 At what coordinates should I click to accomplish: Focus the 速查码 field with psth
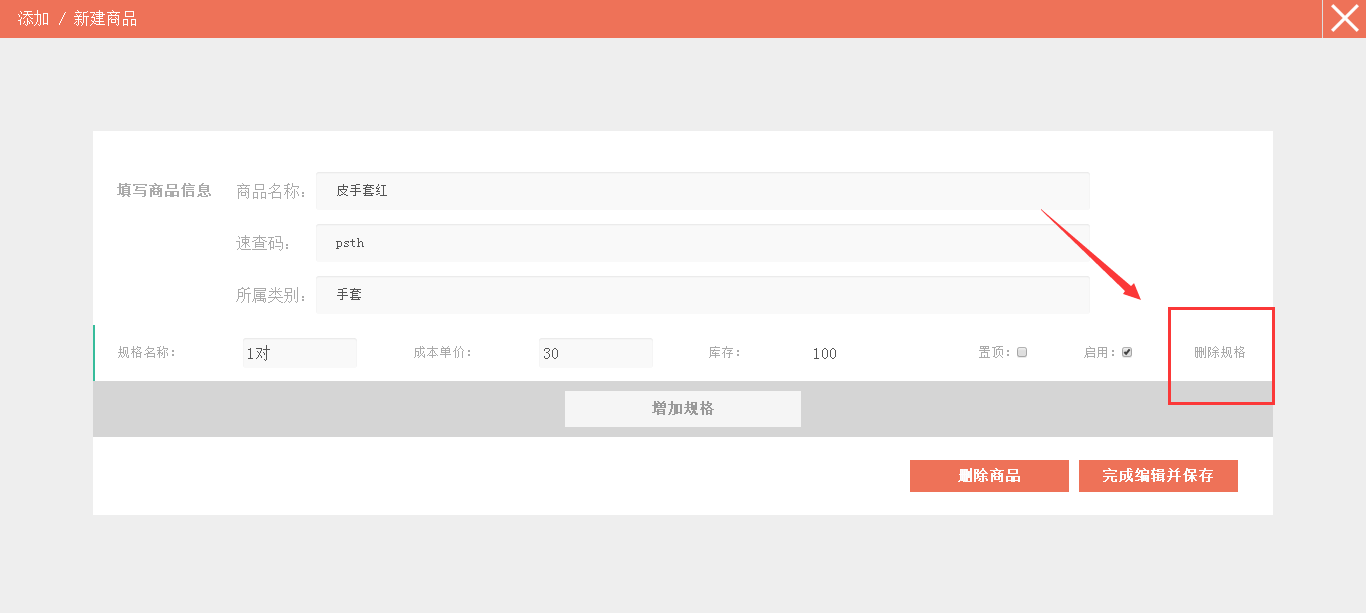702,243
